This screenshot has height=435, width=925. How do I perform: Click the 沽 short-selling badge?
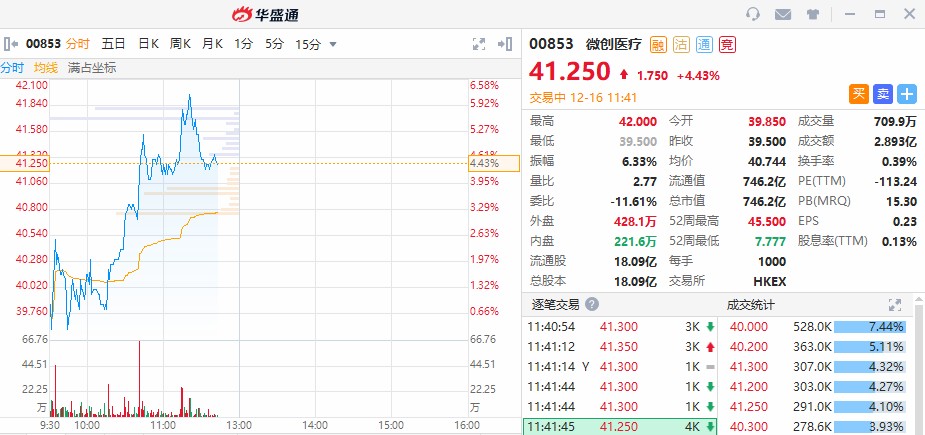coord(681,44)
